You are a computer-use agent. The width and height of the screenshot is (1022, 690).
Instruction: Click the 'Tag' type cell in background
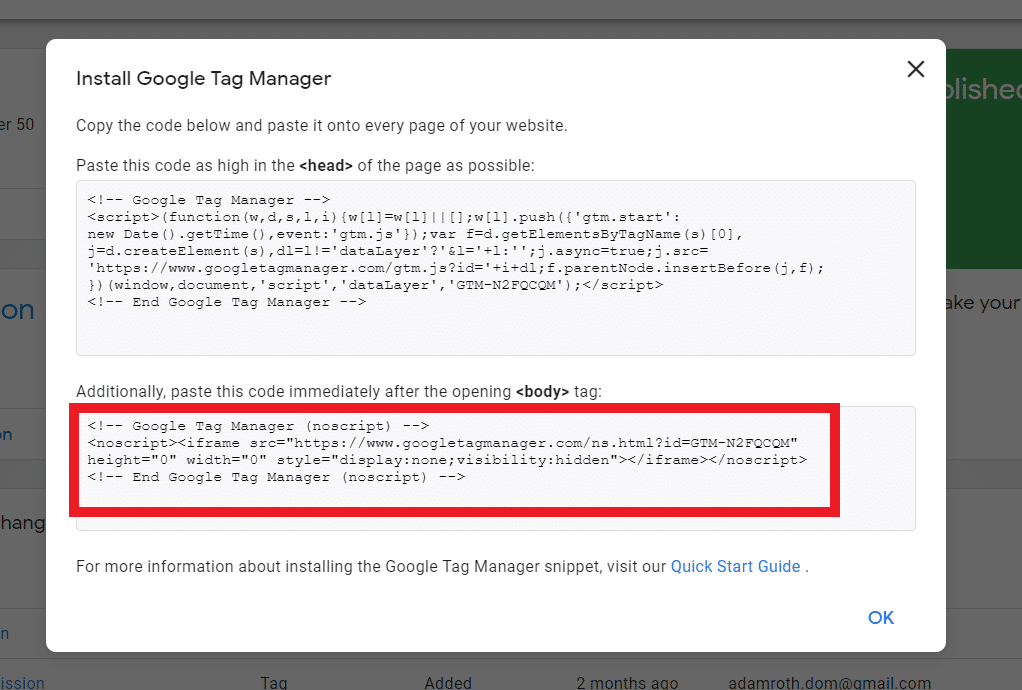(273, 683)
